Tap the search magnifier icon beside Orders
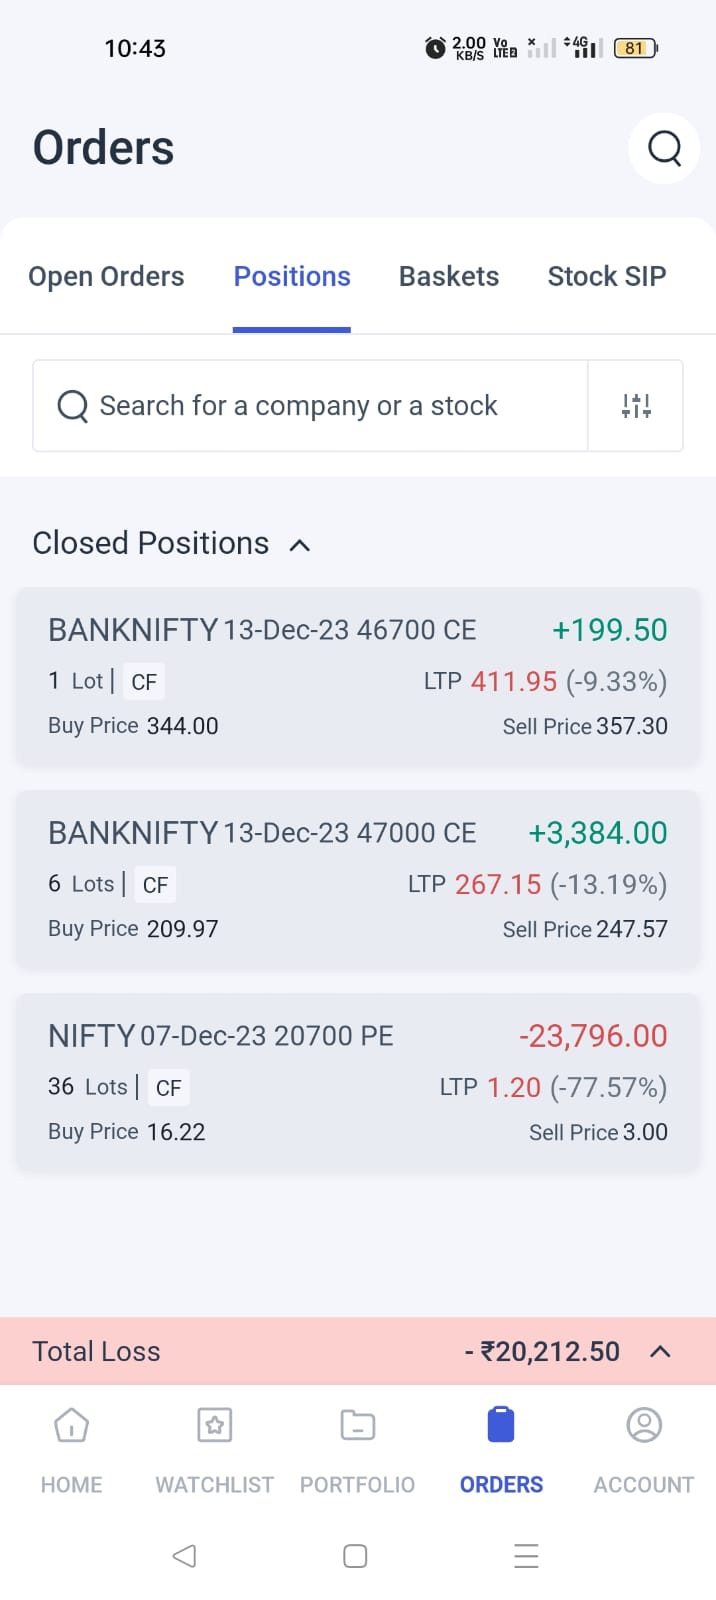Viewport: 716px width, 1600px height. point(664,148)
